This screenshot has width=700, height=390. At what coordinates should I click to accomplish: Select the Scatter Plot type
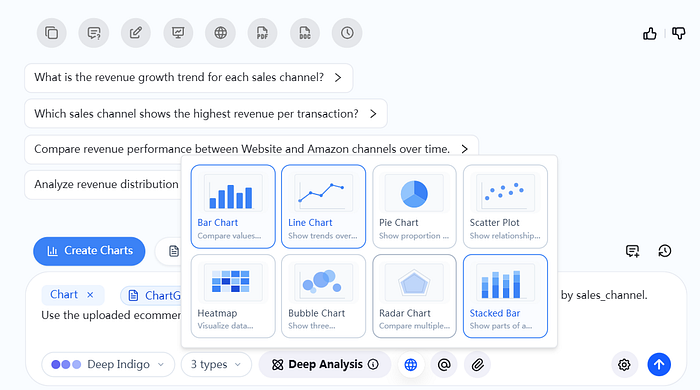(x=505, y=207)
